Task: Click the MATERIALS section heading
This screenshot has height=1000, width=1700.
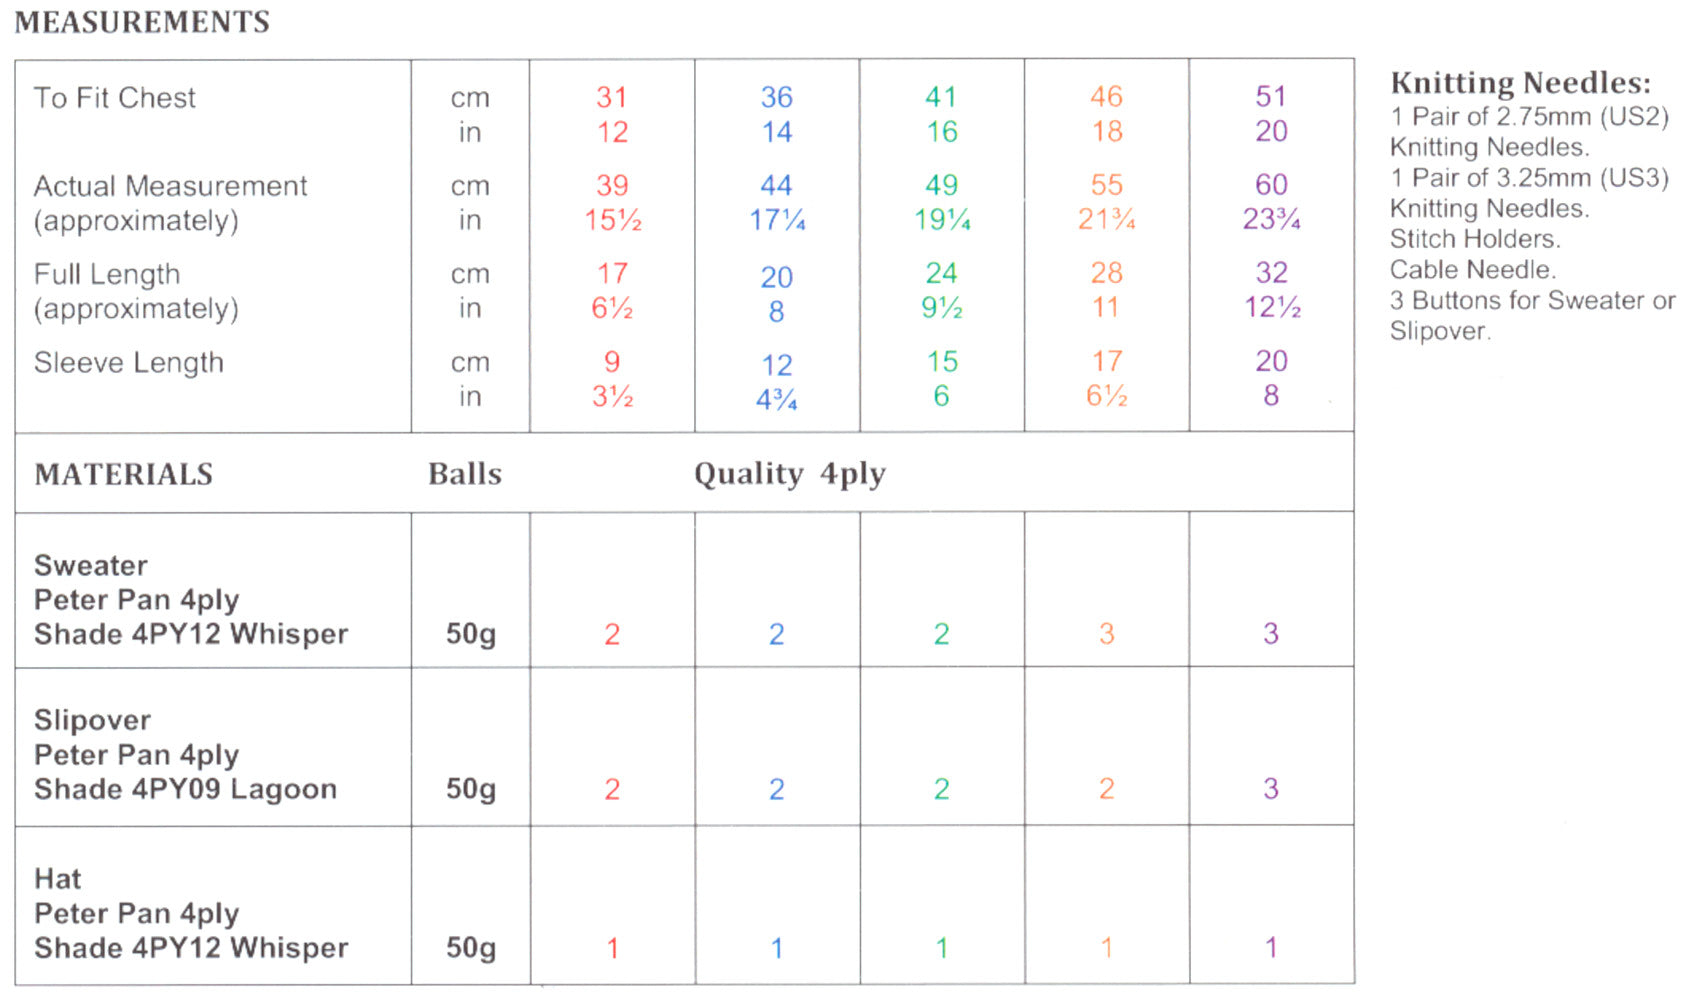Action: click(124, 474)
